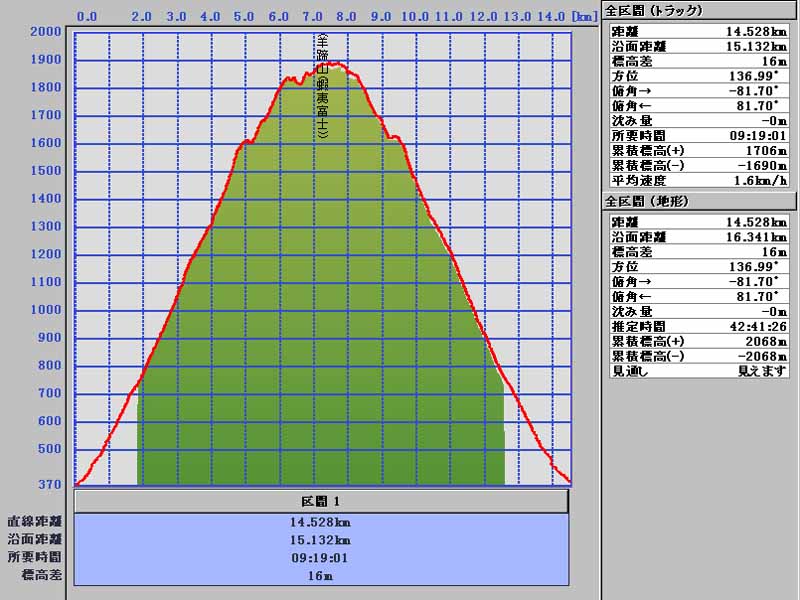
Task: Click the terrain 沿面距離 16.341km row
Action: point(697,236)
